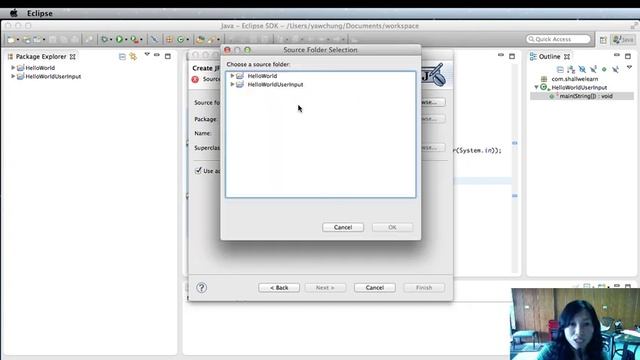Click the Search toolbar icon
Image resolution: width=640 pixels, height=360 pixels.
coord(211,40)
